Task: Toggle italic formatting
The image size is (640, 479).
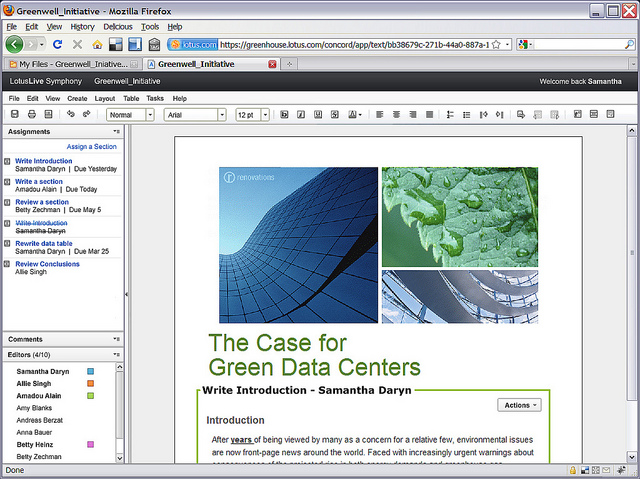Action: tap(301, 115)
